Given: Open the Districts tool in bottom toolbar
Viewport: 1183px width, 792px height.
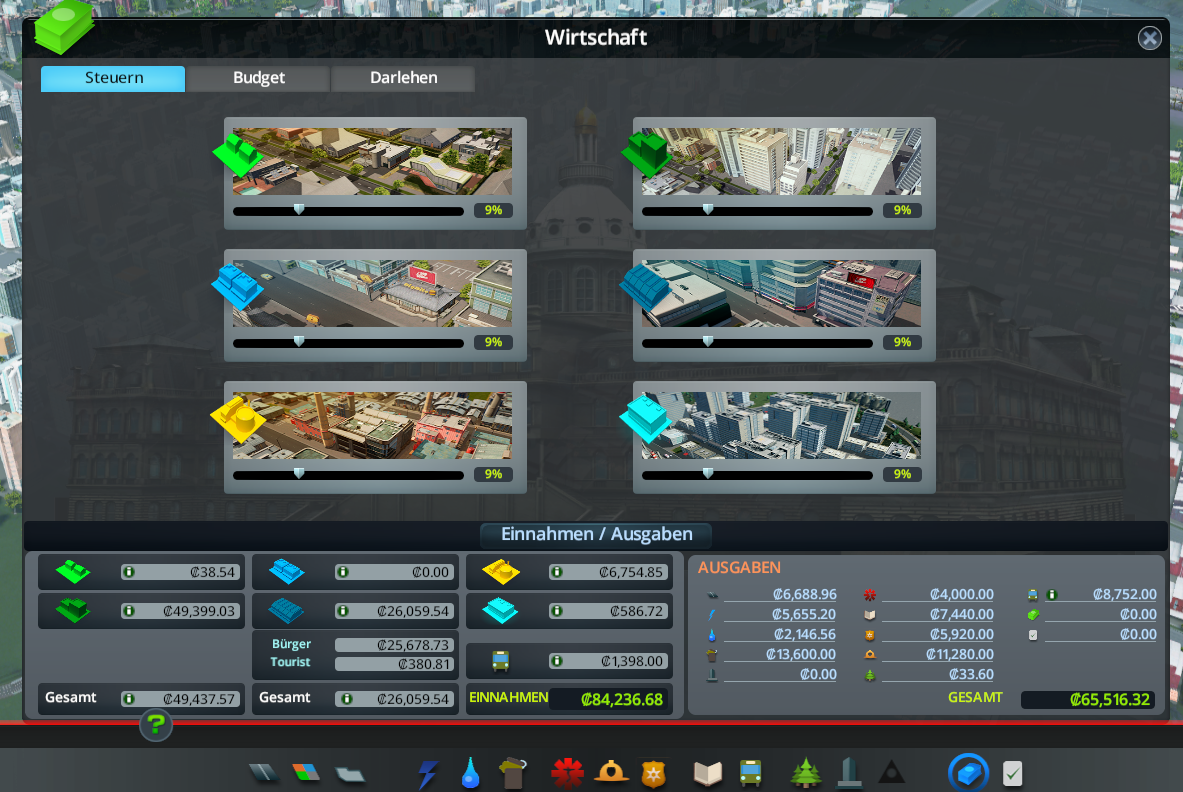Looking at the screenshot, I should (350, 773).
